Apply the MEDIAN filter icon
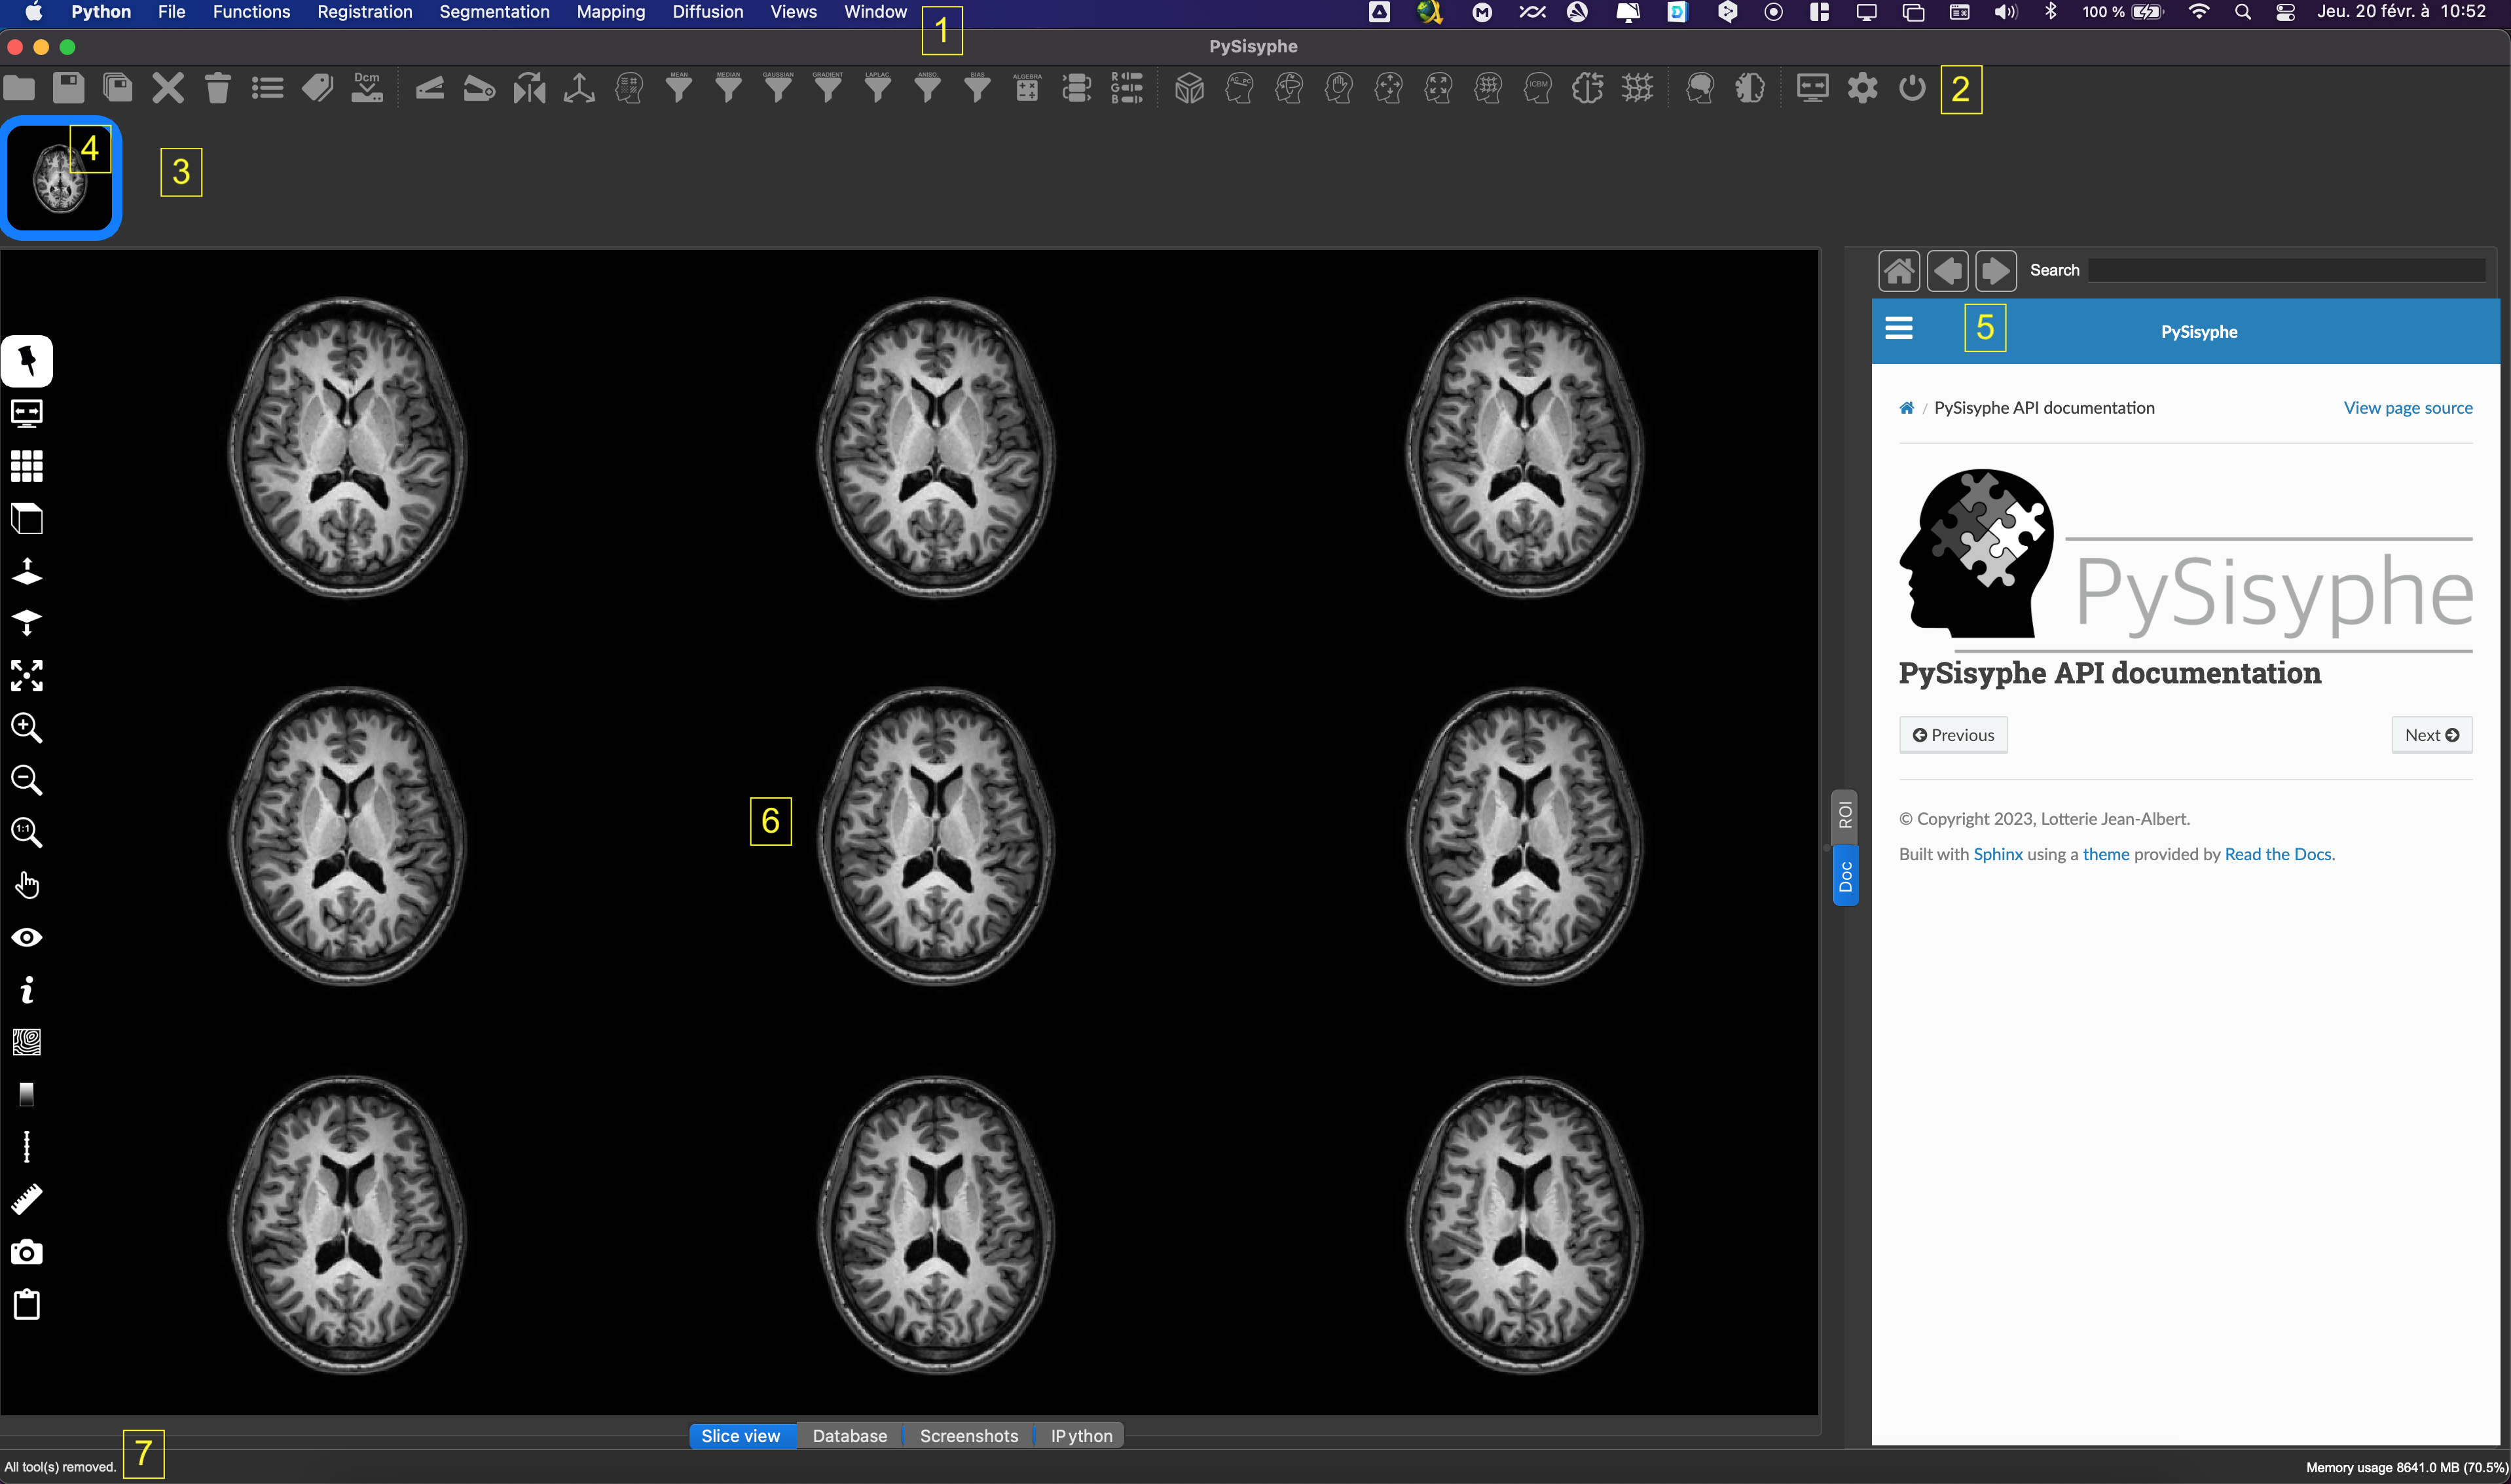 (729, 88)
